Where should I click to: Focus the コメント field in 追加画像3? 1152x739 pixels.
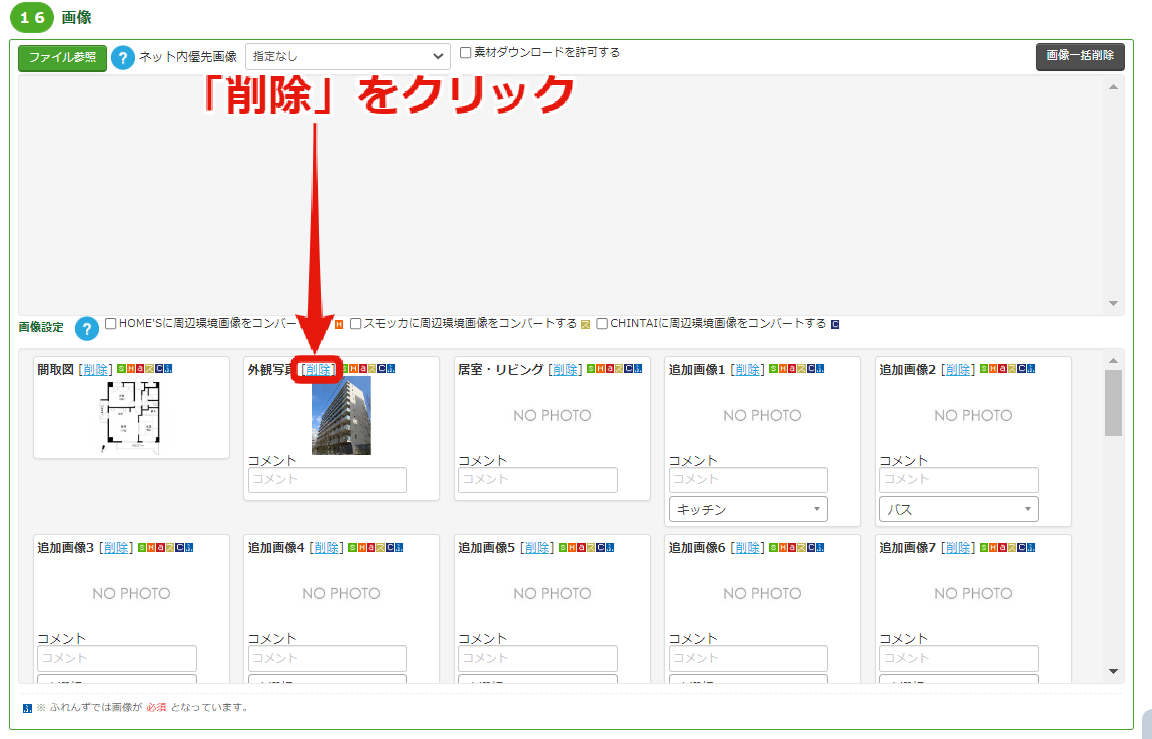click(x=117, y=658)
